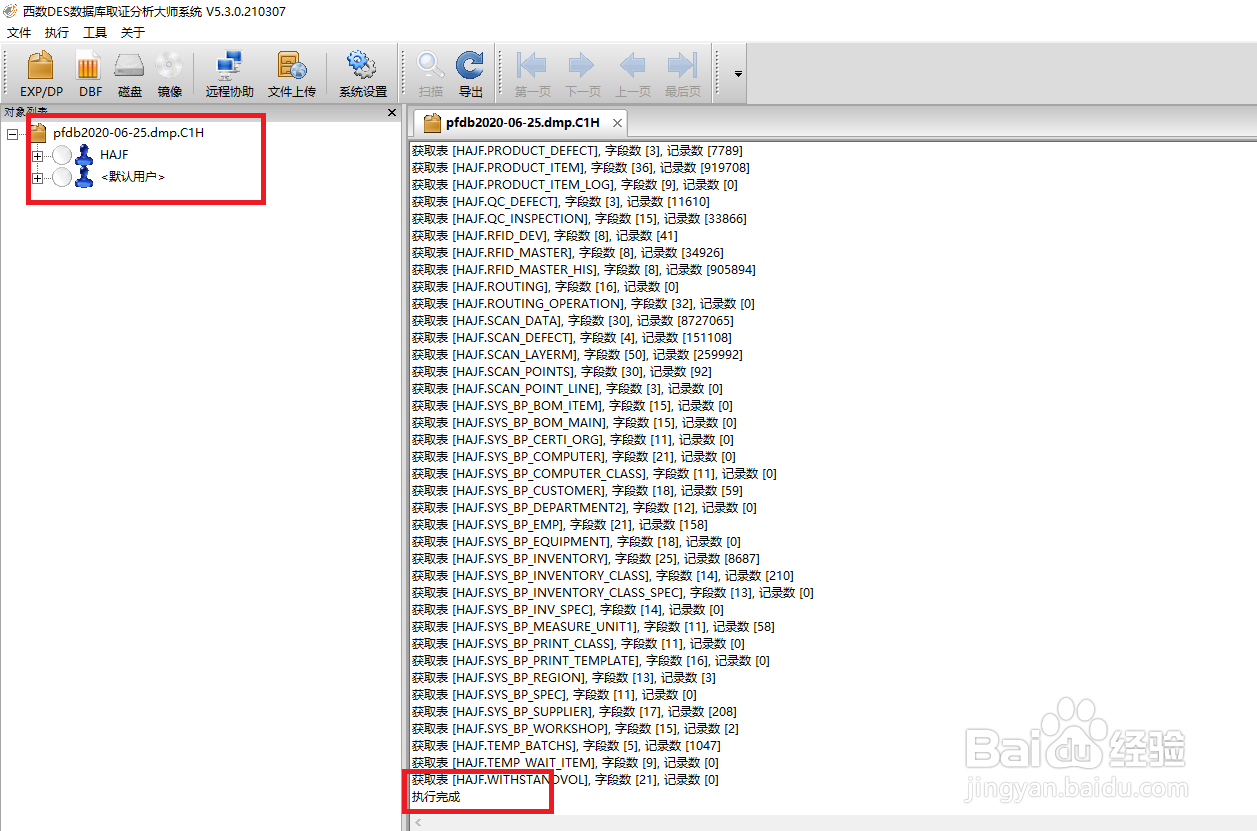Click the dump file icon in tree
This screenshot has height=831, width=1257.
(x=39, y=131)
